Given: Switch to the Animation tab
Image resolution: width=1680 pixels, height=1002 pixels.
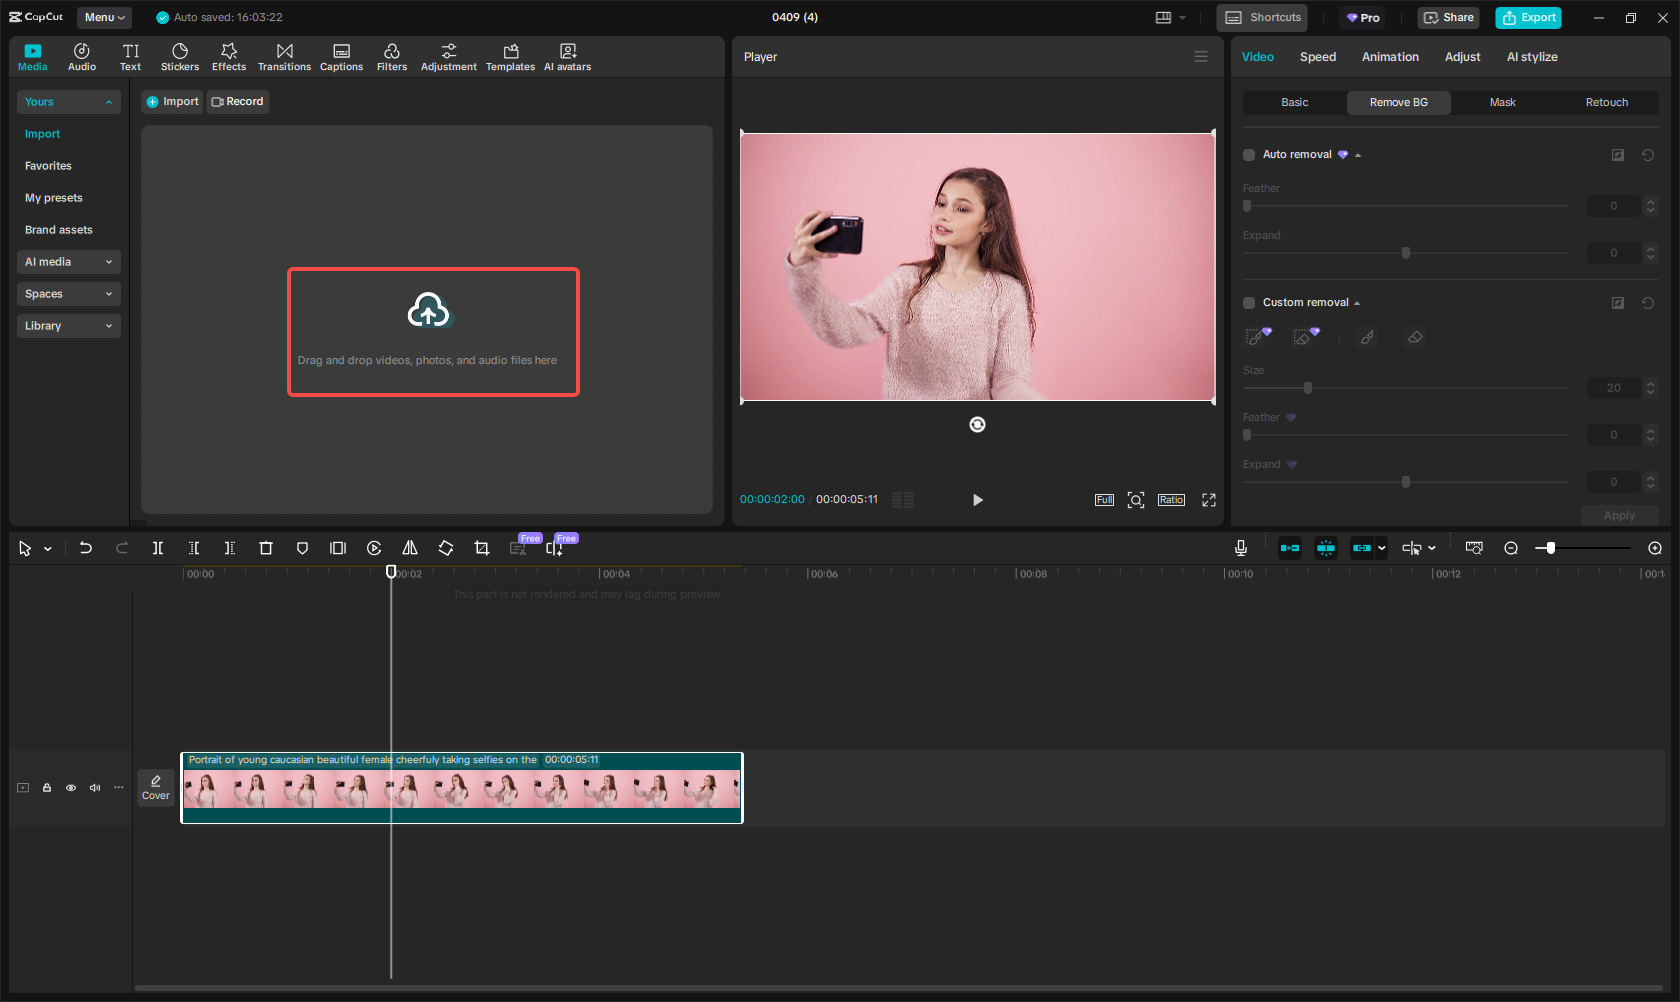Looking at the screenshot, I should [1390, 57].
